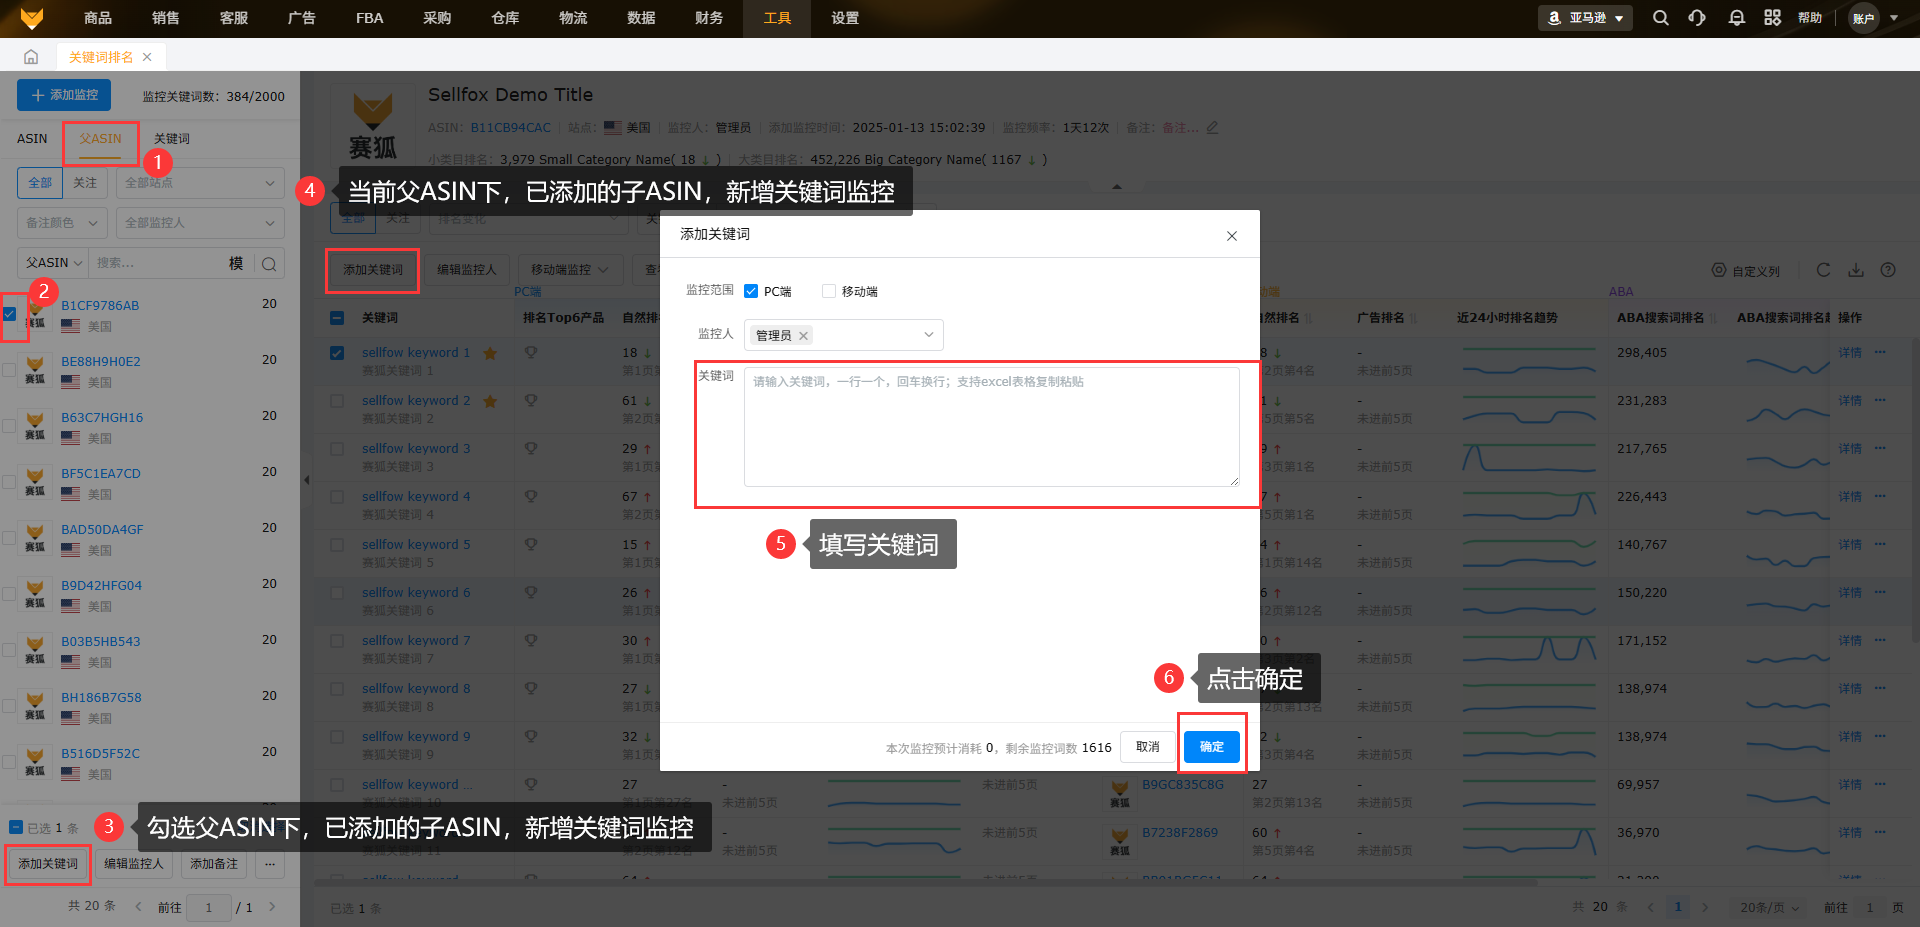Open the 父ASIN search type dropdown

point(53,263)
